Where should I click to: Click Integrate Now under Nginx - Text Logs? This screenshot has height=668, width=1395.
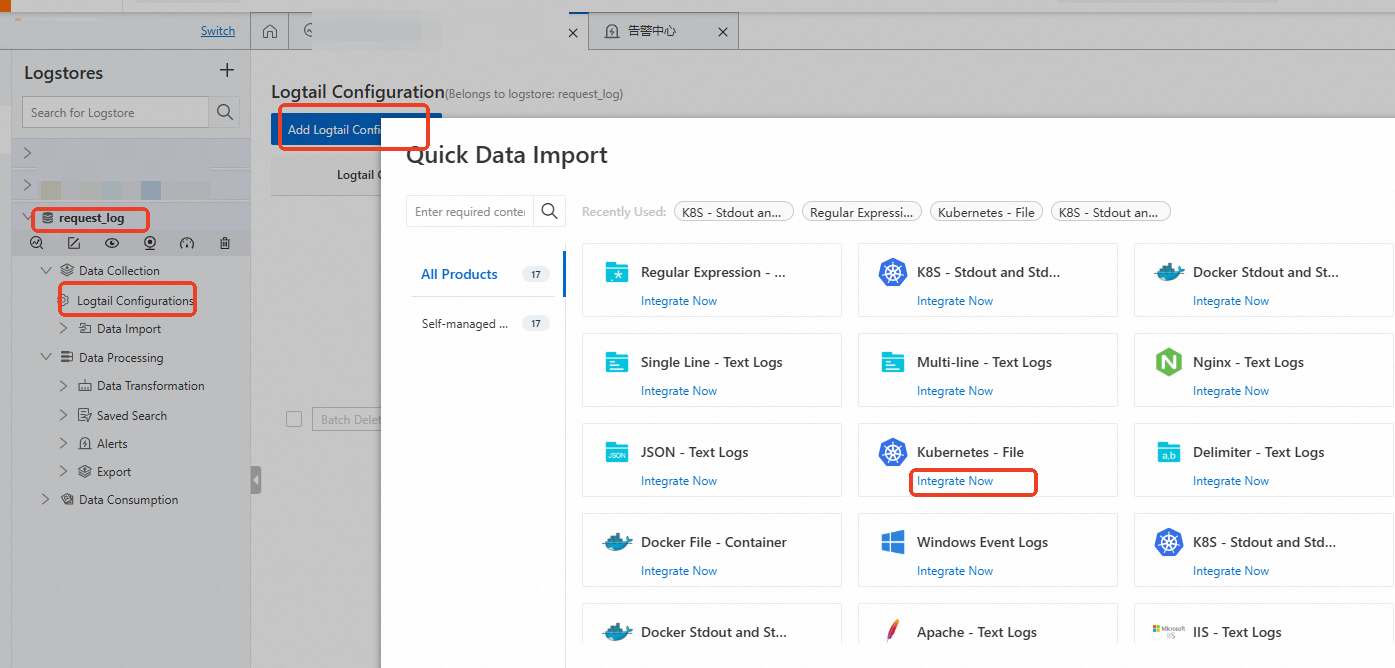point(1231,391)
